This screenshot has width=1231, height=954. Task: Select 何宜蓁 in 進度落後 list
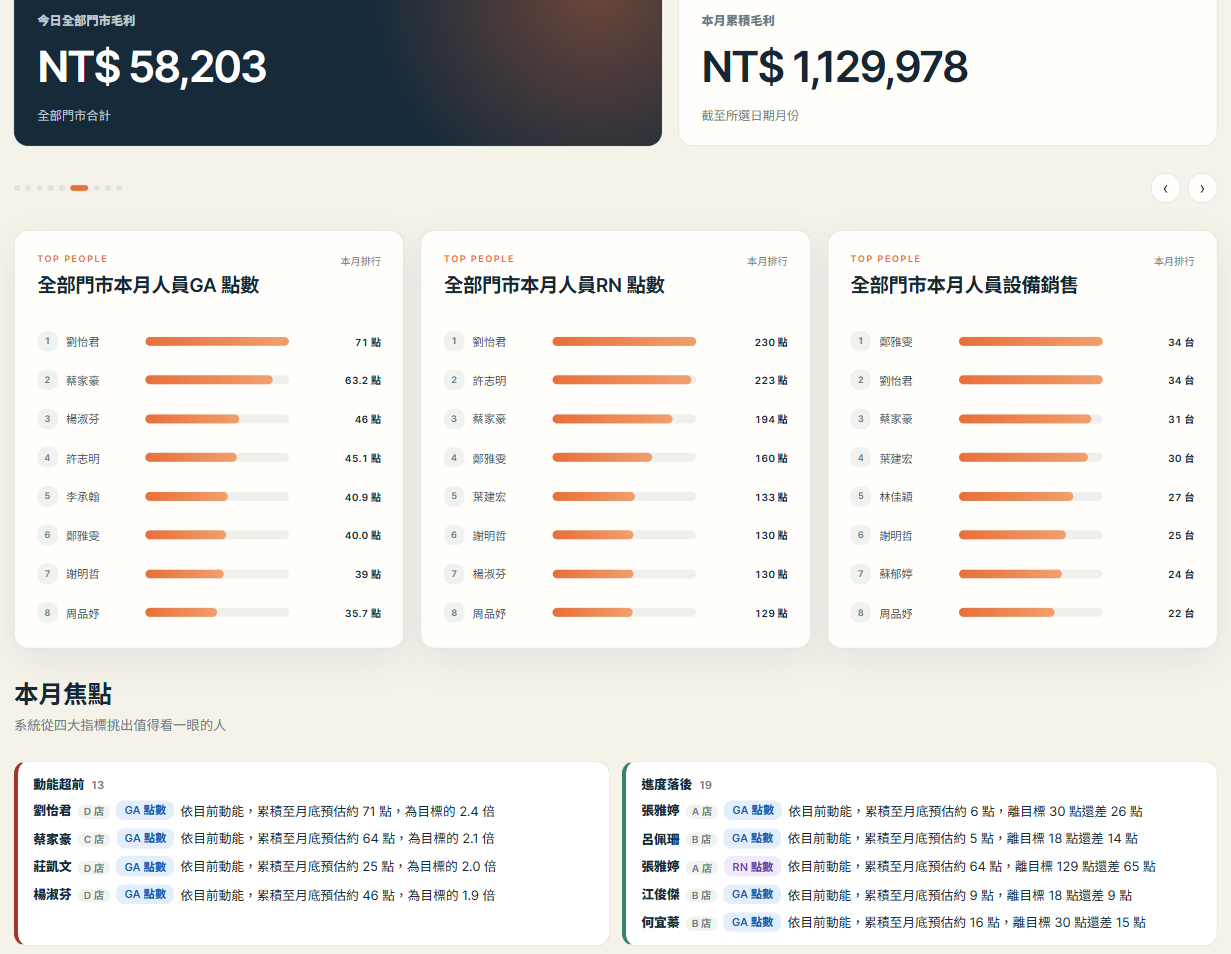point(660,923)
